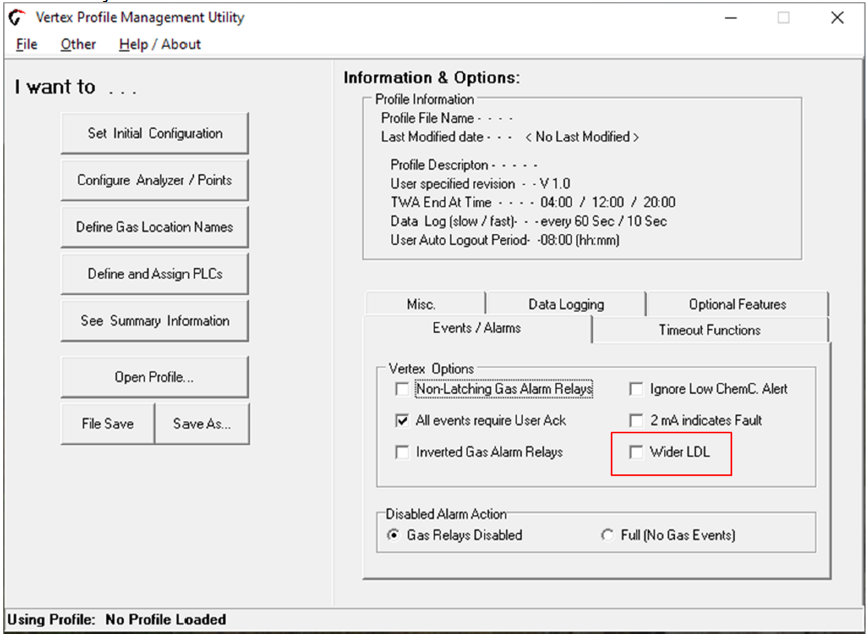Click the No Last Modified text
This screenshot has height=636, width=868.
(x=582, y=137)
